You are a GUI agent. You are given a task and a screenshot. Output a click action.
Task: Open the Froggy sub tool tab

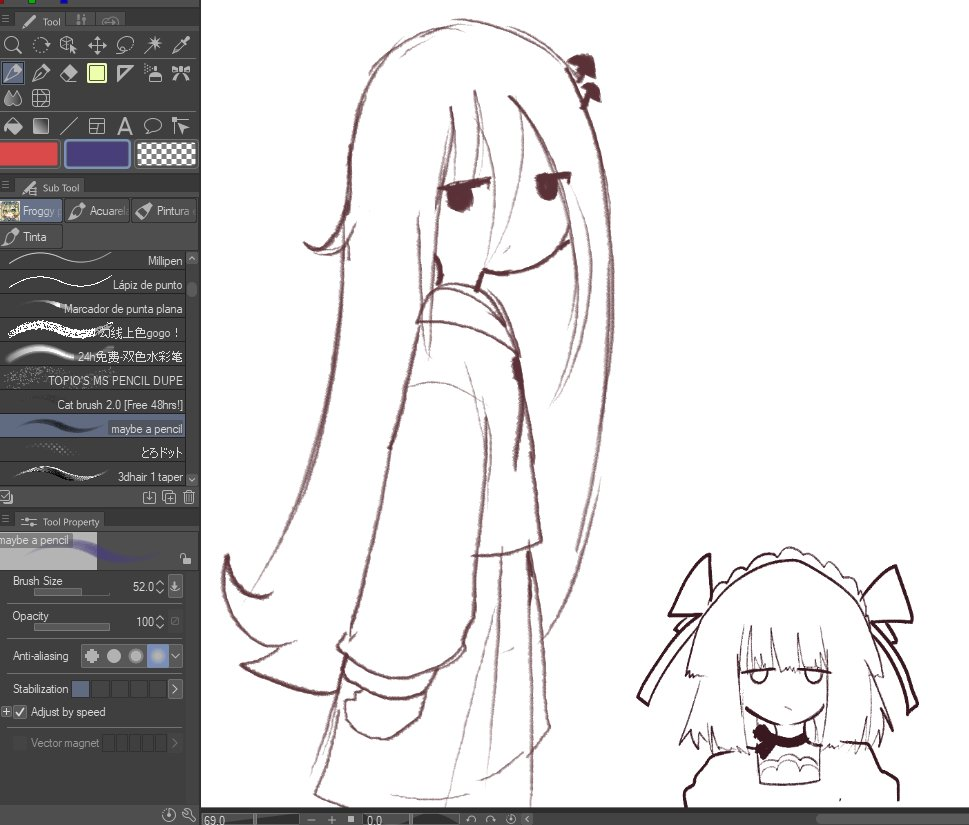point(31,210)
